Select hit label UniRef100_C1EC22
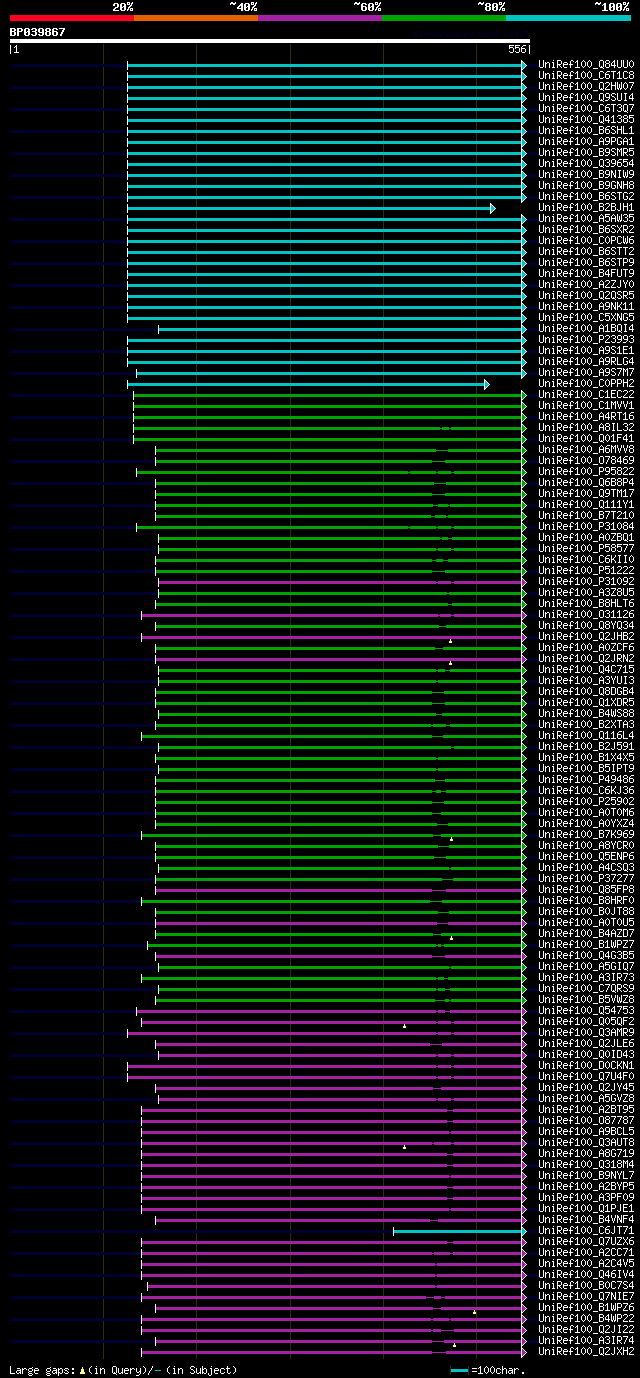The width and height of the screenshot is (640, 1378). point(586,394)
